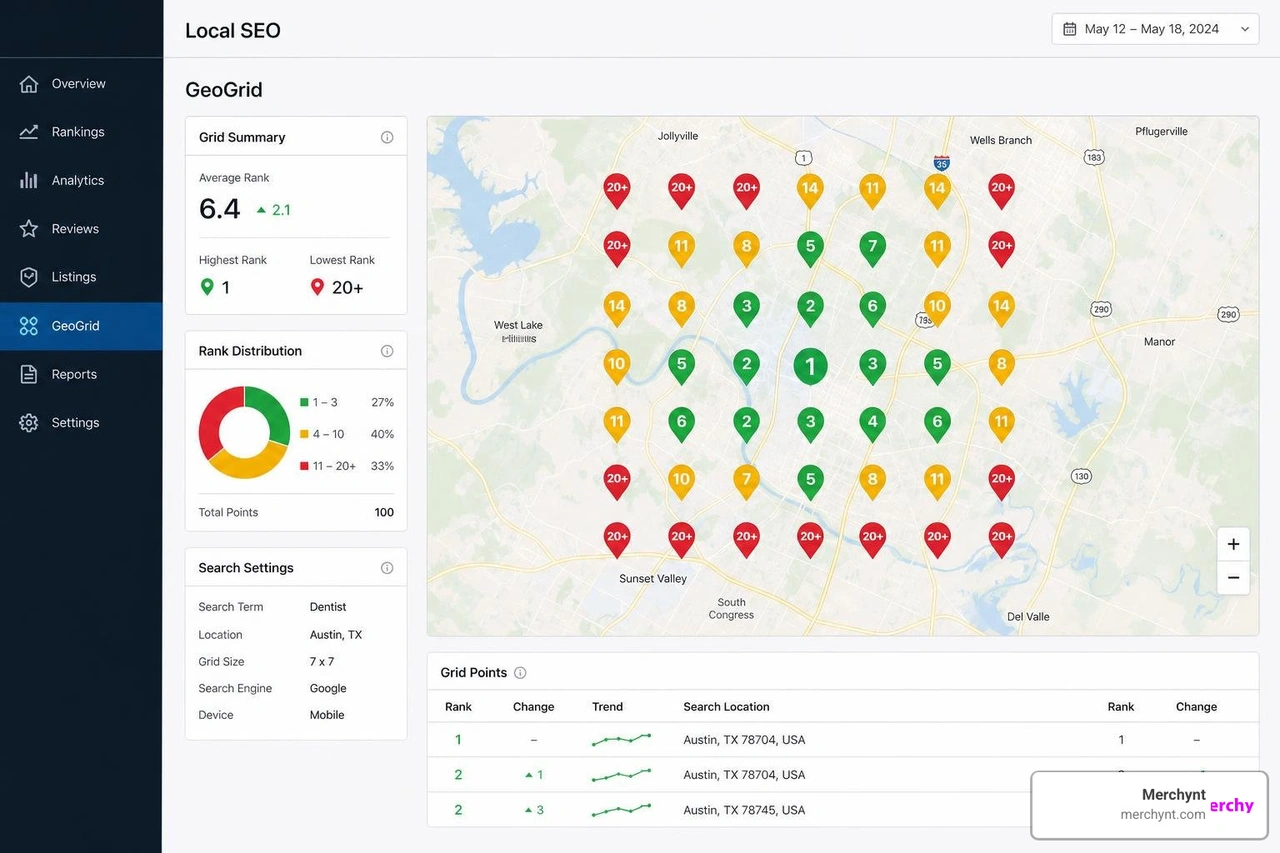Image resolution: width=1280 pixels, height=853 pixels.
Task: Click the green Highest Rank pin icon
Action: (207, 287)
